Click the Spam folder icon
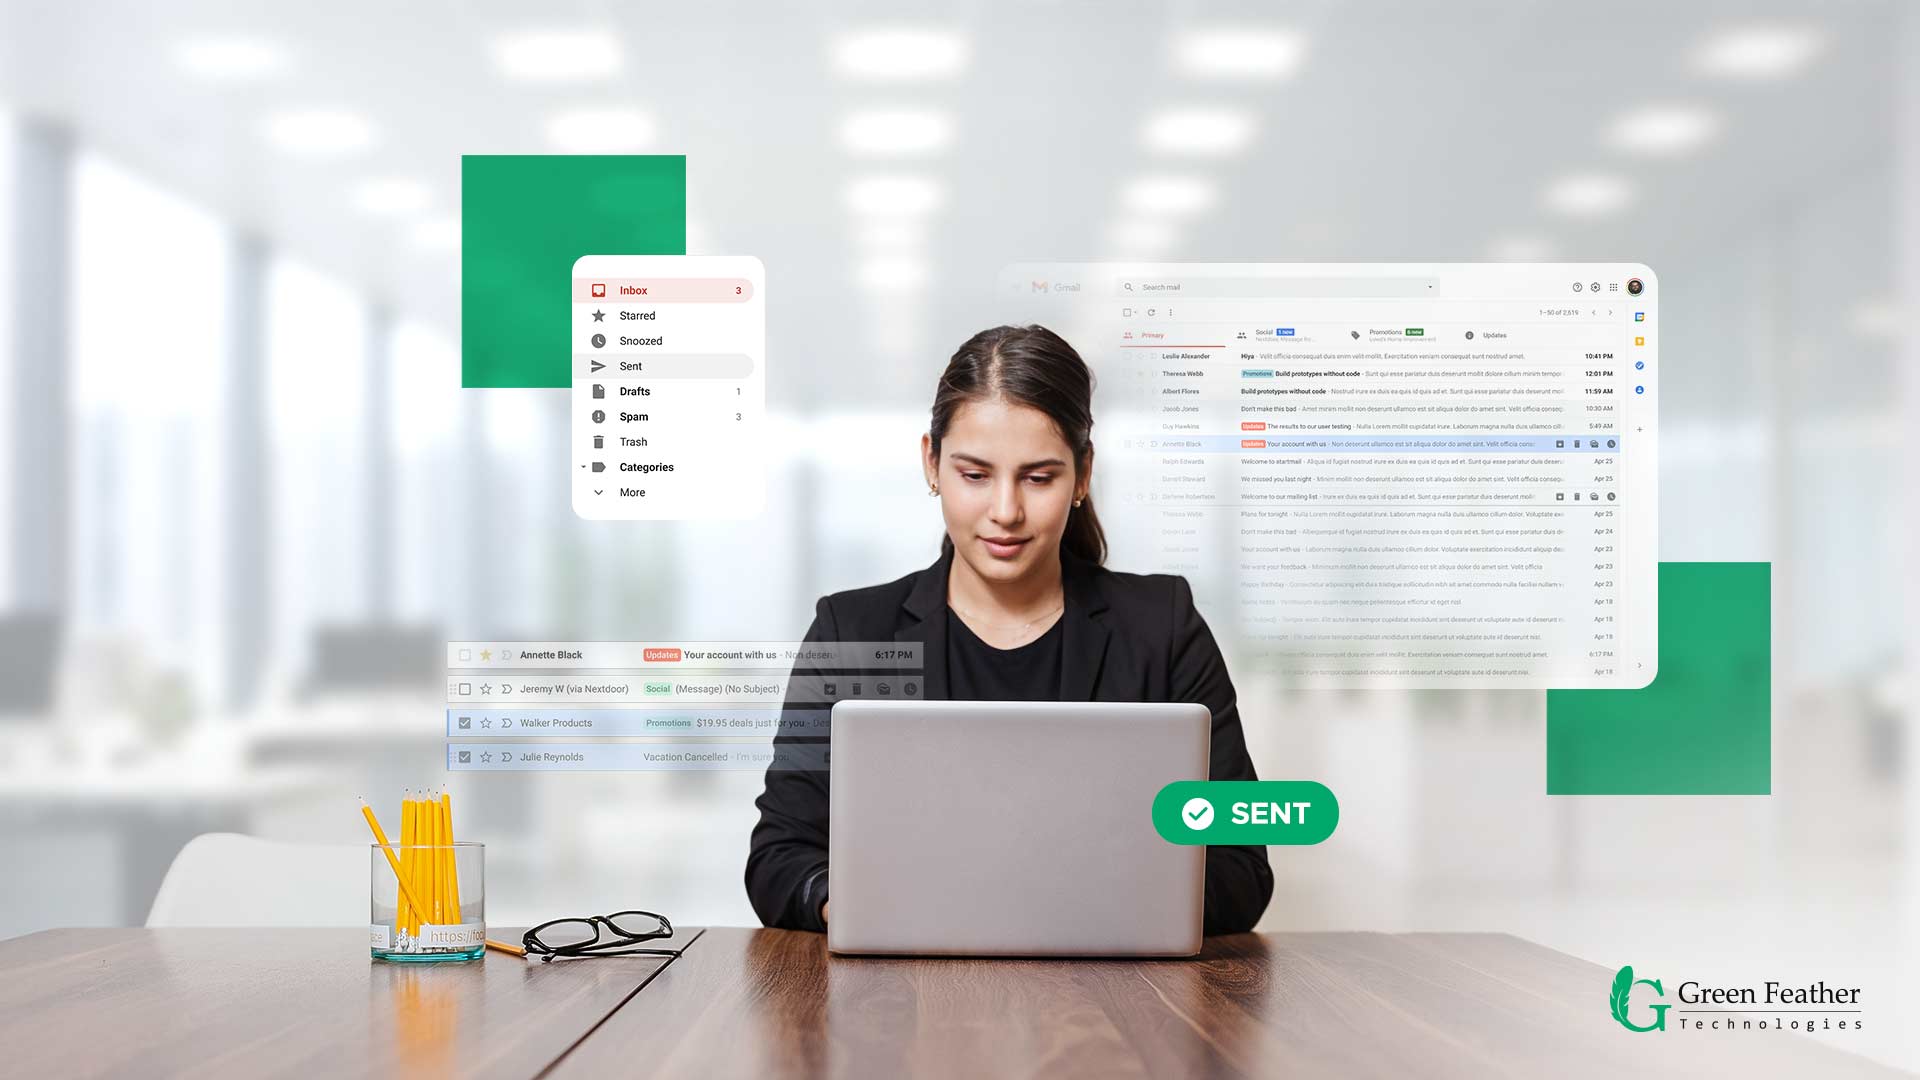 pyautogui.click(x=599, y=417)
